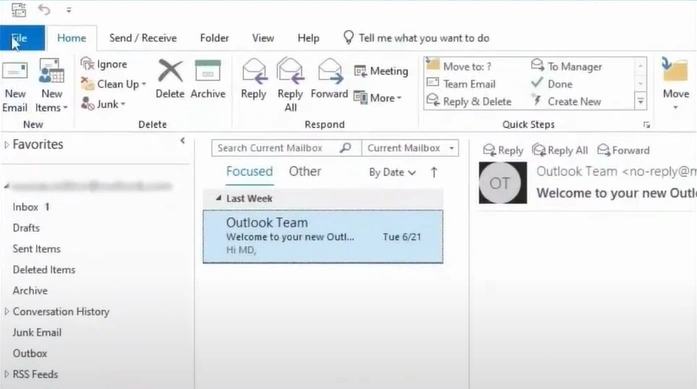The width and height of the screenshot is (697, 389).
Task: Select Create New quick step
Action: 566,101
